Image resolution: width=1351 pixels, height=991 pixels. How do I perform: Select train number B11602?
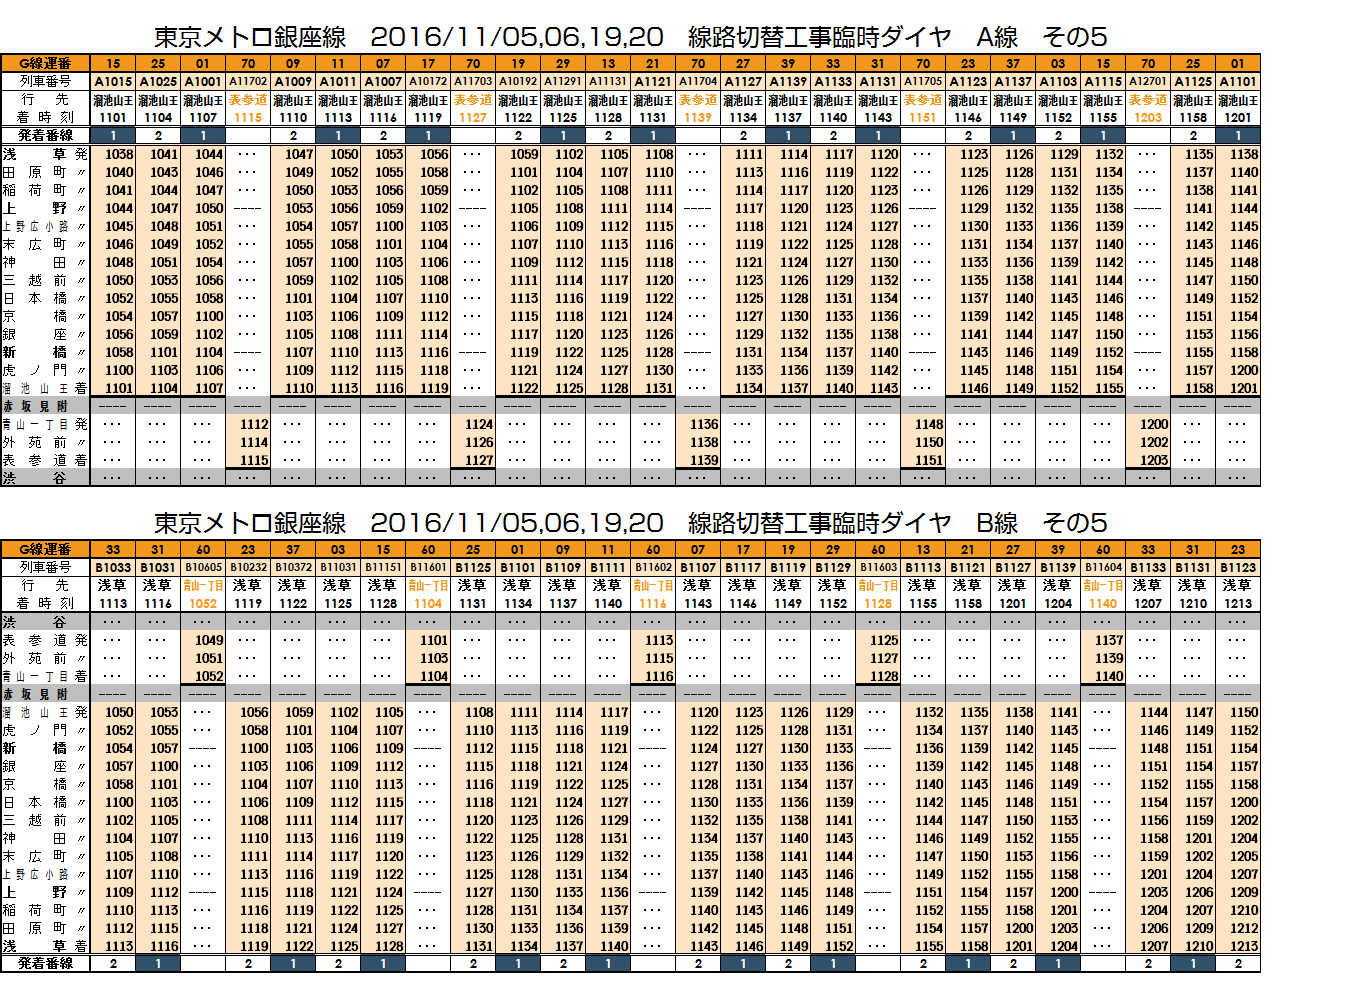pyautogui.click(x=653, y=567)
